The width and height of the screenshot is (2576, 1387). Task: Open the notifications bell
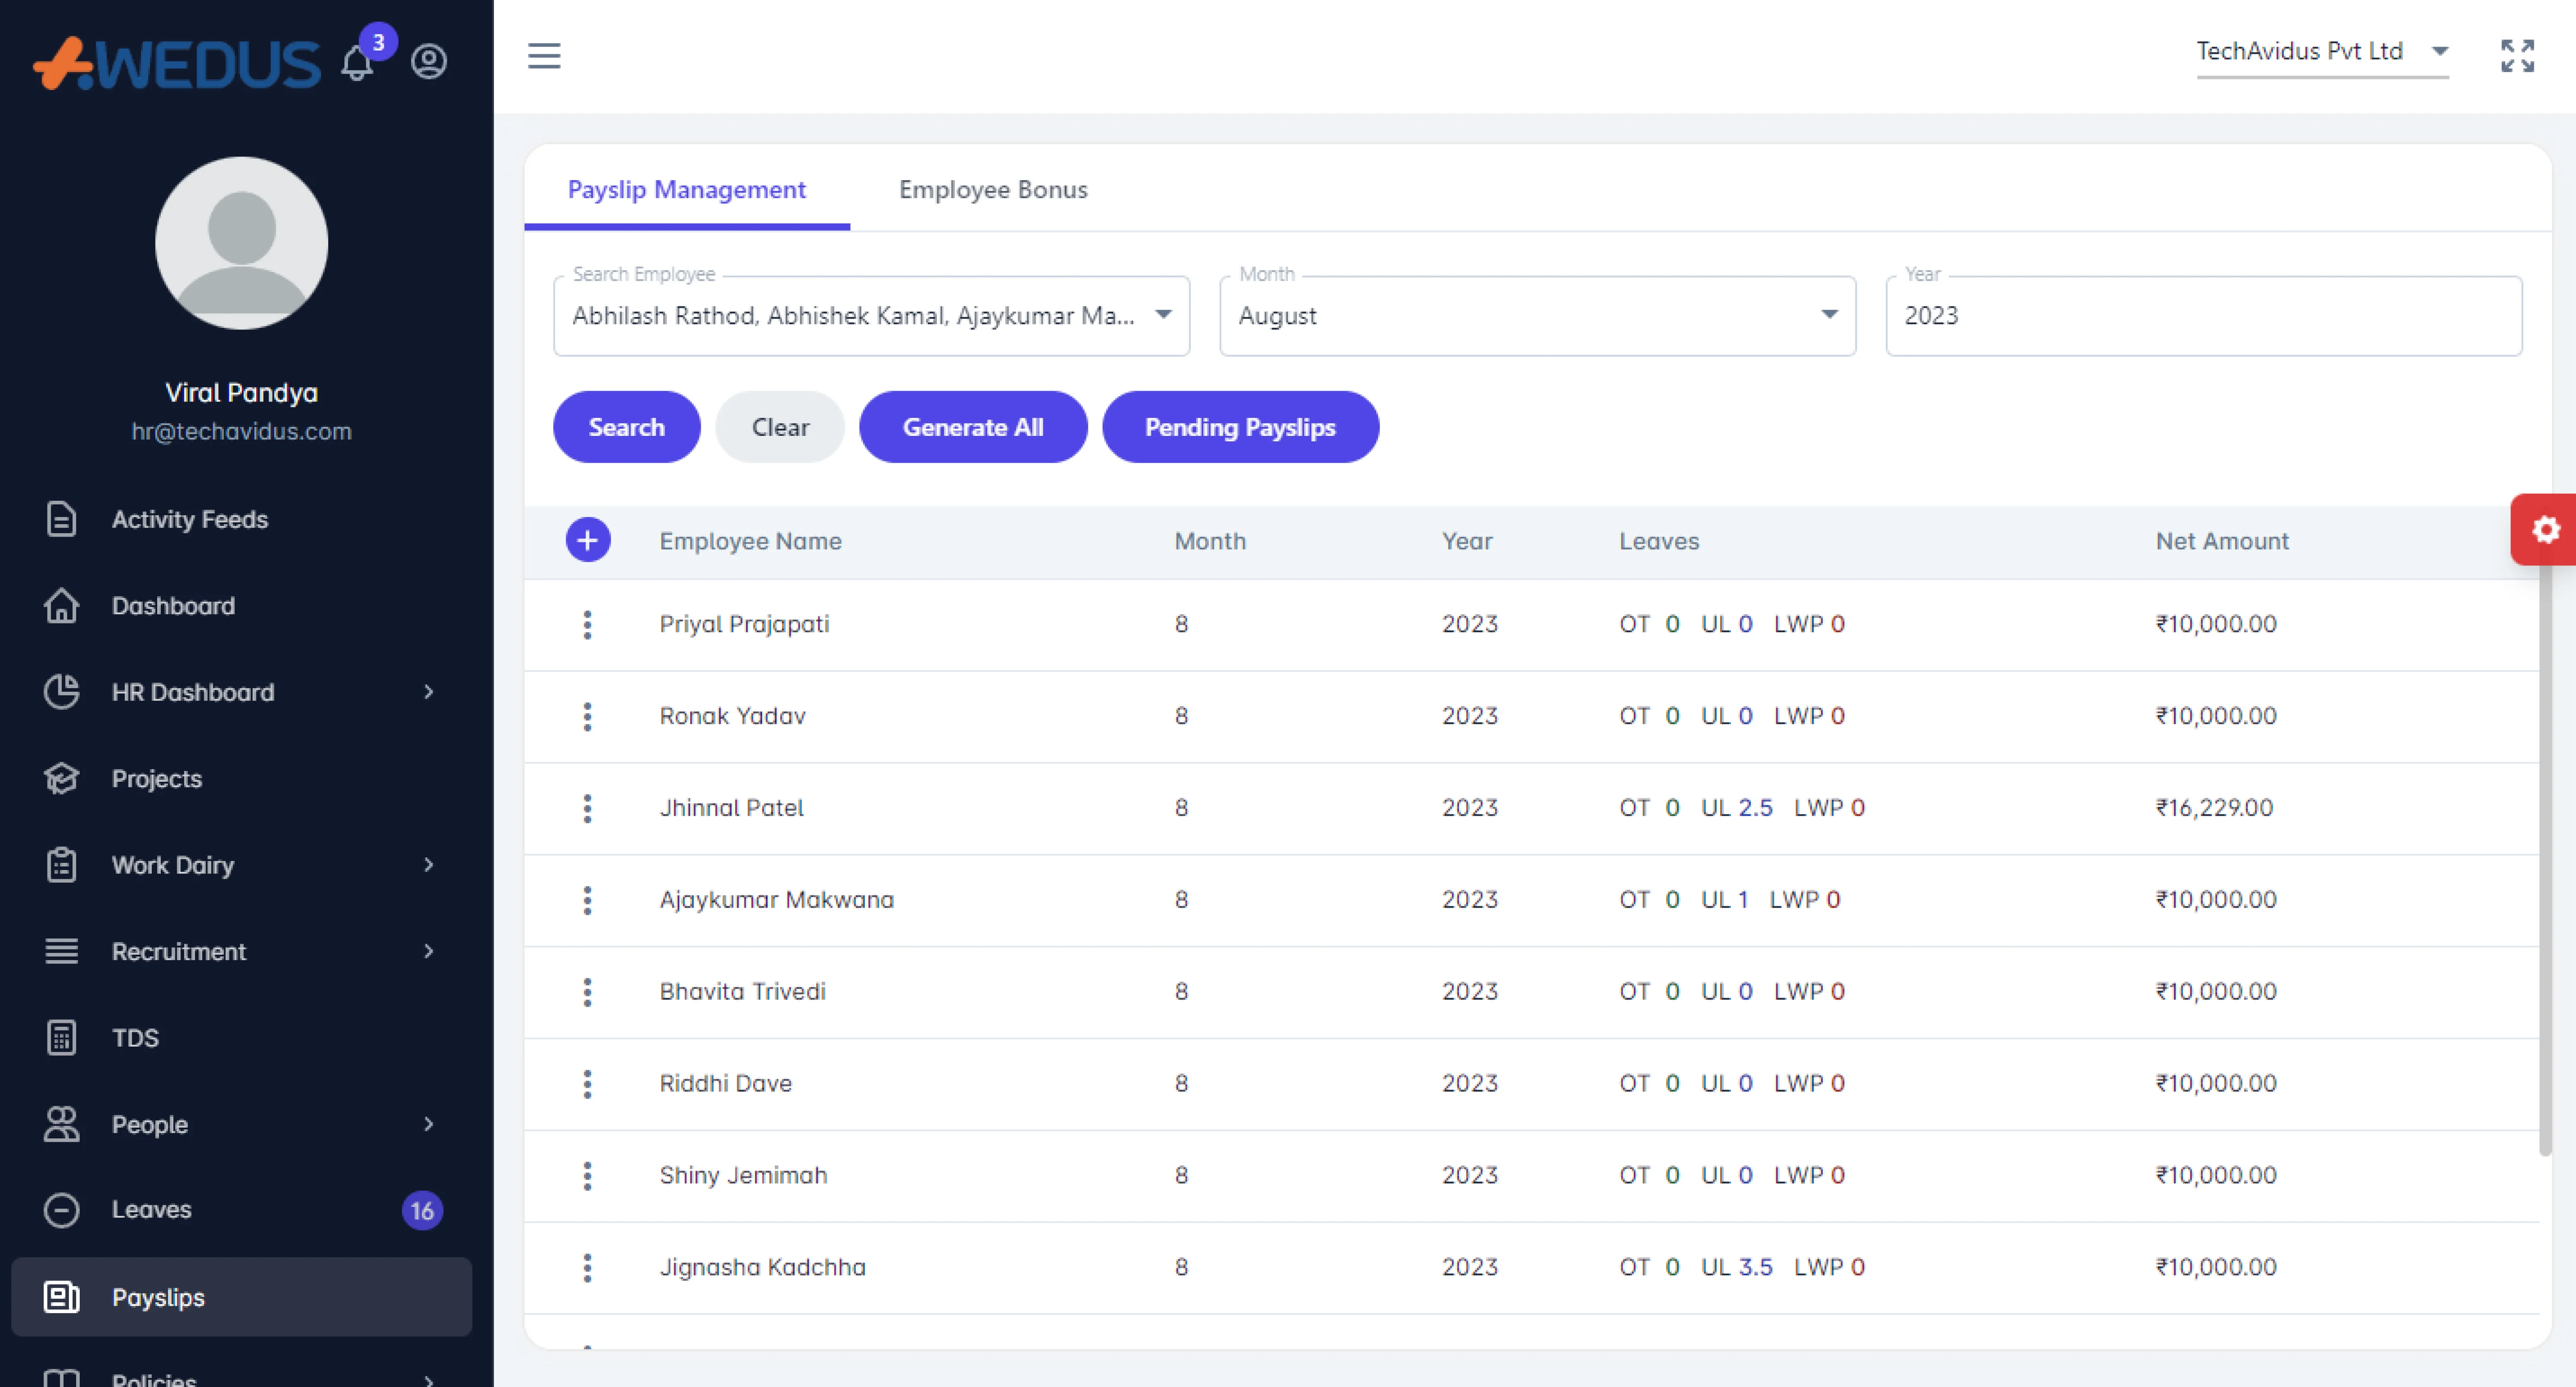click(x=357, y=63)
